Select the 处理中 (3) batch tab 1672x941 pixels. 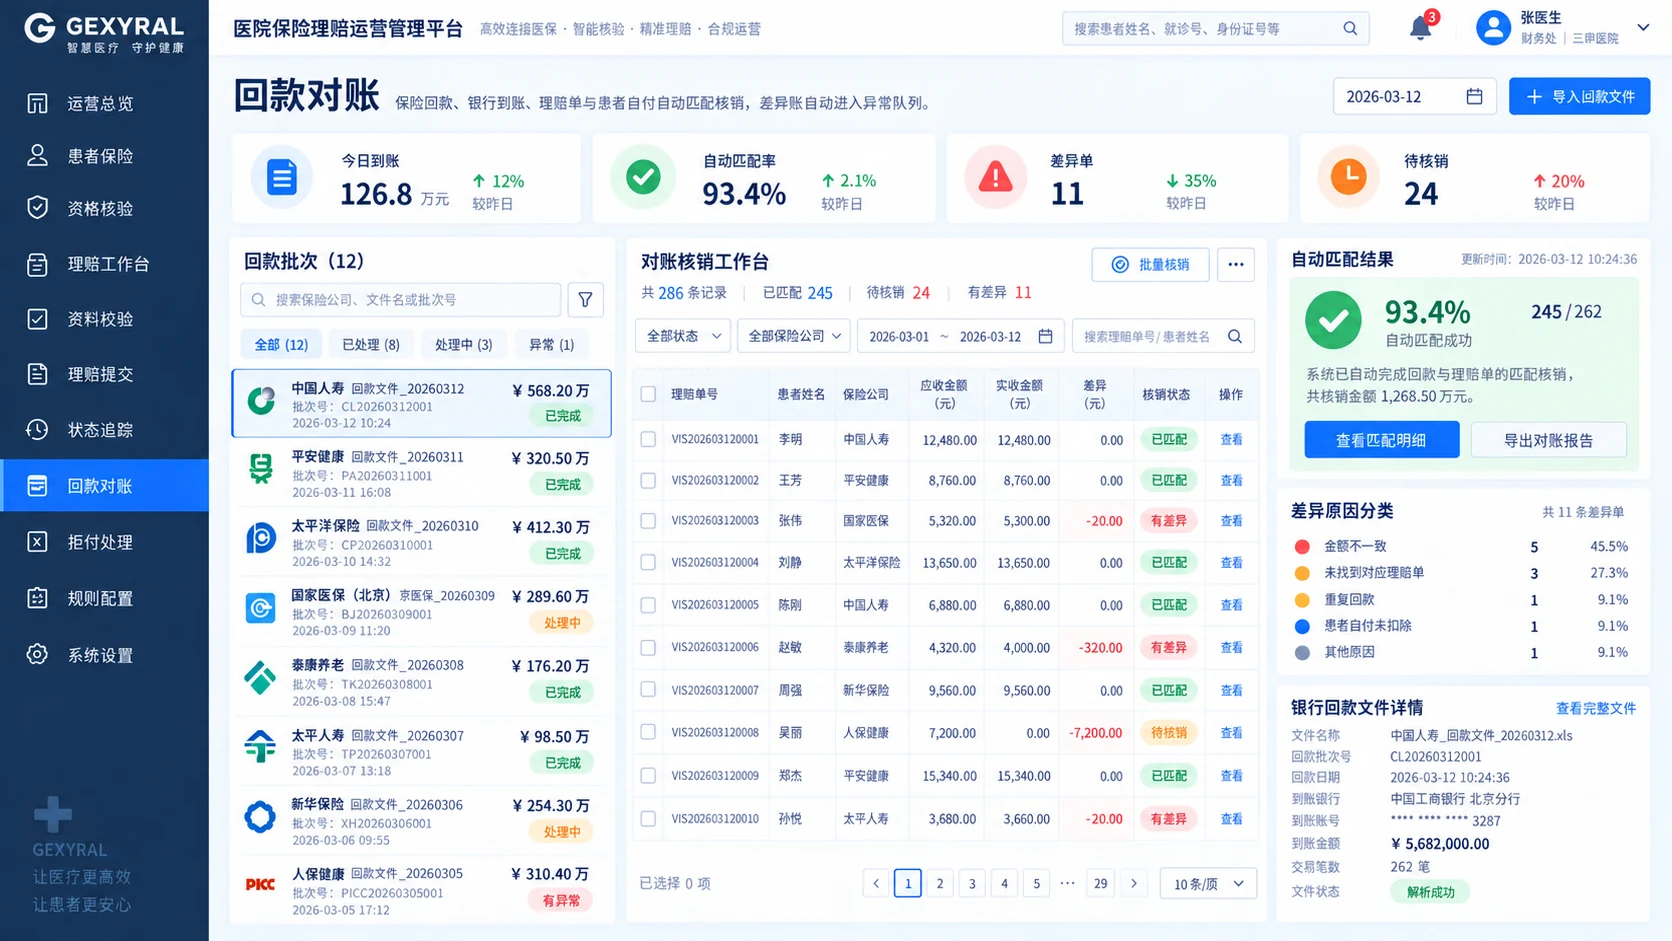(x=463, y=344)
